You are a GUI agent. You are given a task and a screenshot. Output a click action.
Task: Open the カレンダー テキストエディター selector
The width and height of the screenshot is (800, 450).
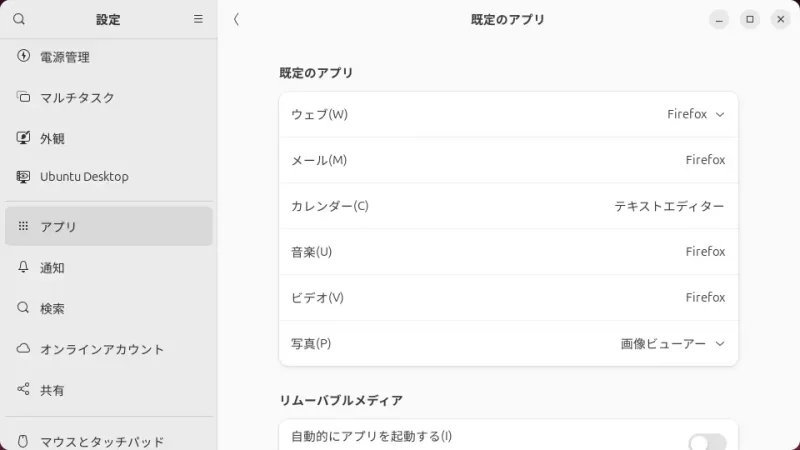669,206
